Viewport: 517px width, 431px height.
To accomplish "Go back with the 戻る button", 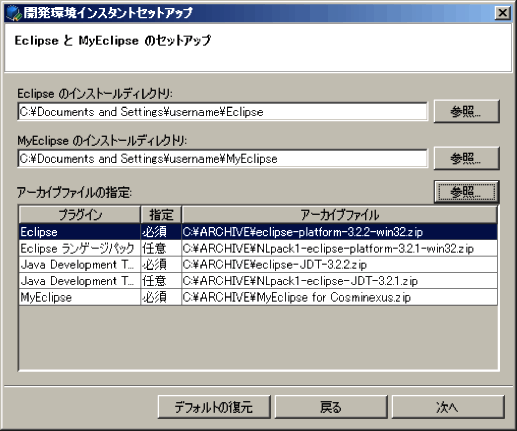I will pyautogui.click(x=331, y=407).
